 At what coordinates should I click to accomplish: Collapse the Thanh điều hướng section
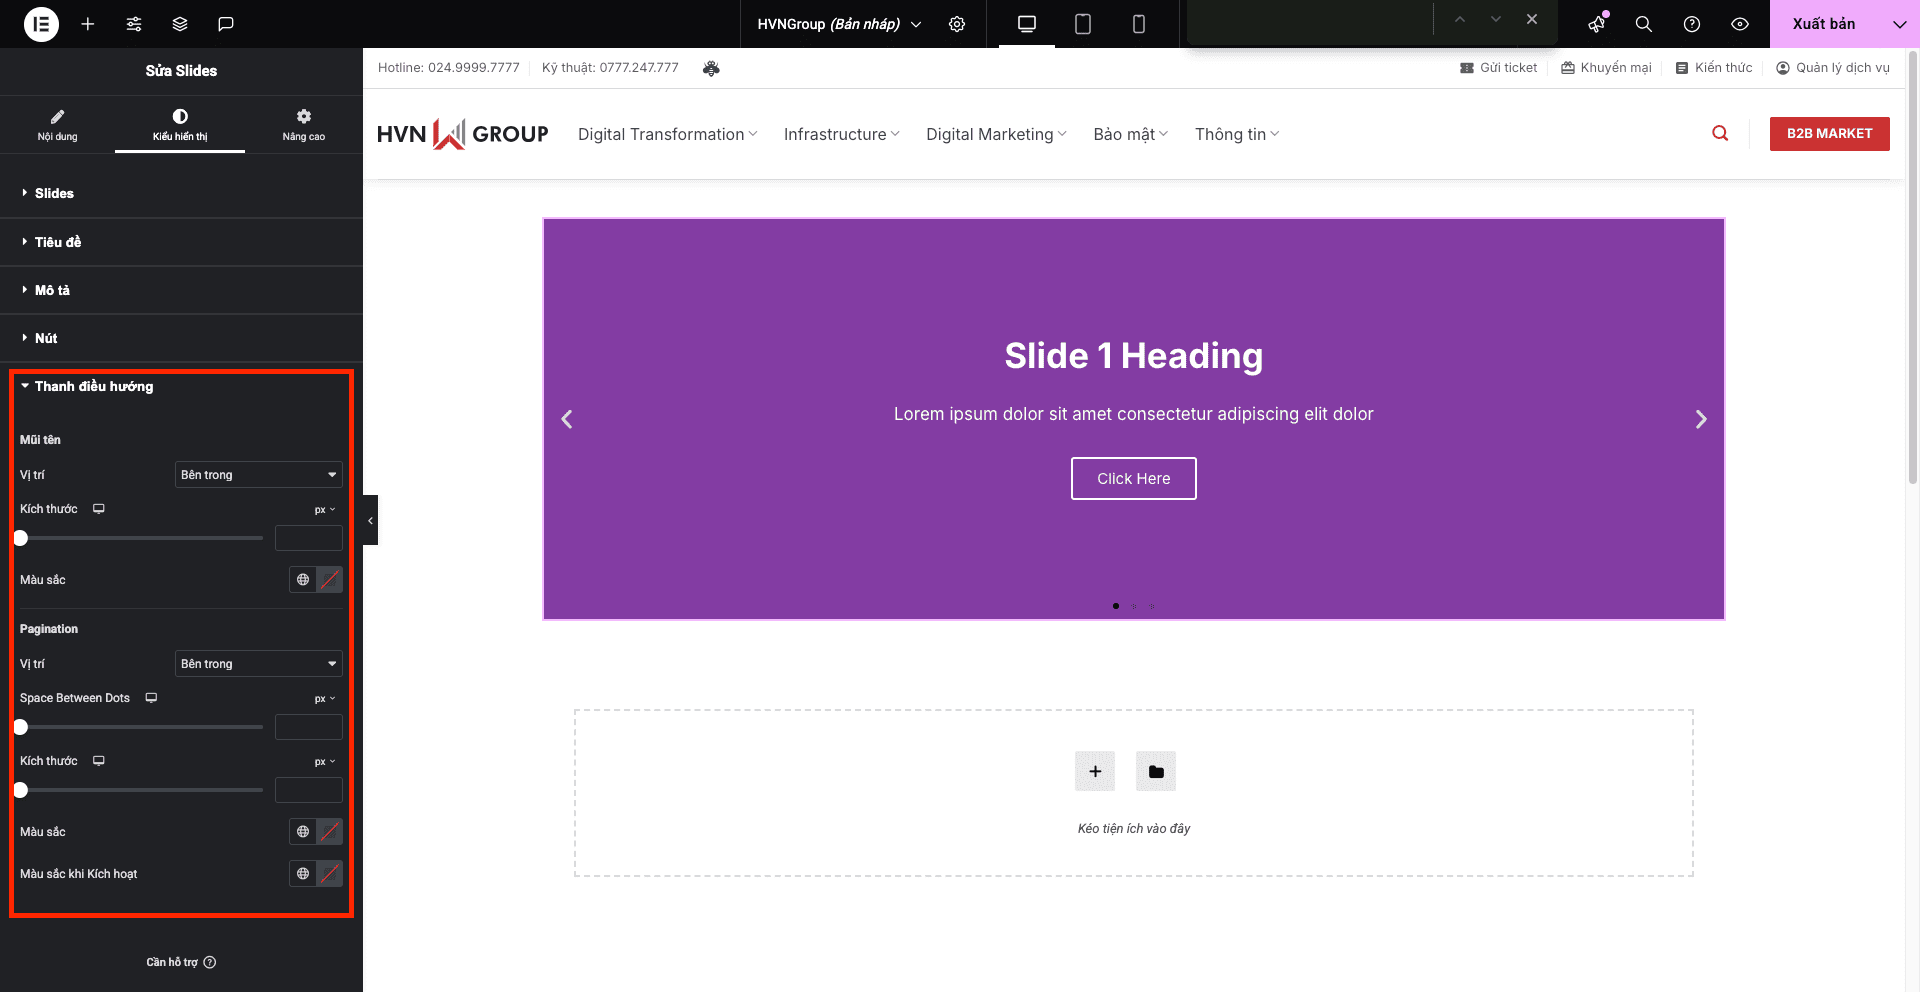click(94, 386)
